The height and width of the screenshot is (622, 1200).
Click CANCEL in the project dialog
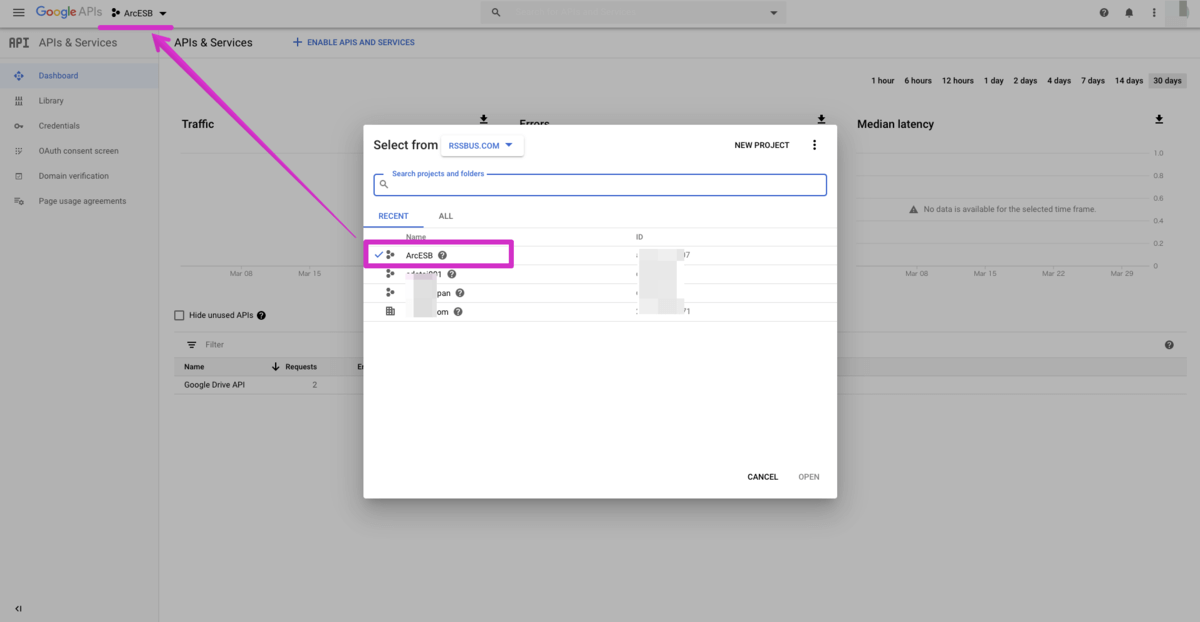point(762,477)
